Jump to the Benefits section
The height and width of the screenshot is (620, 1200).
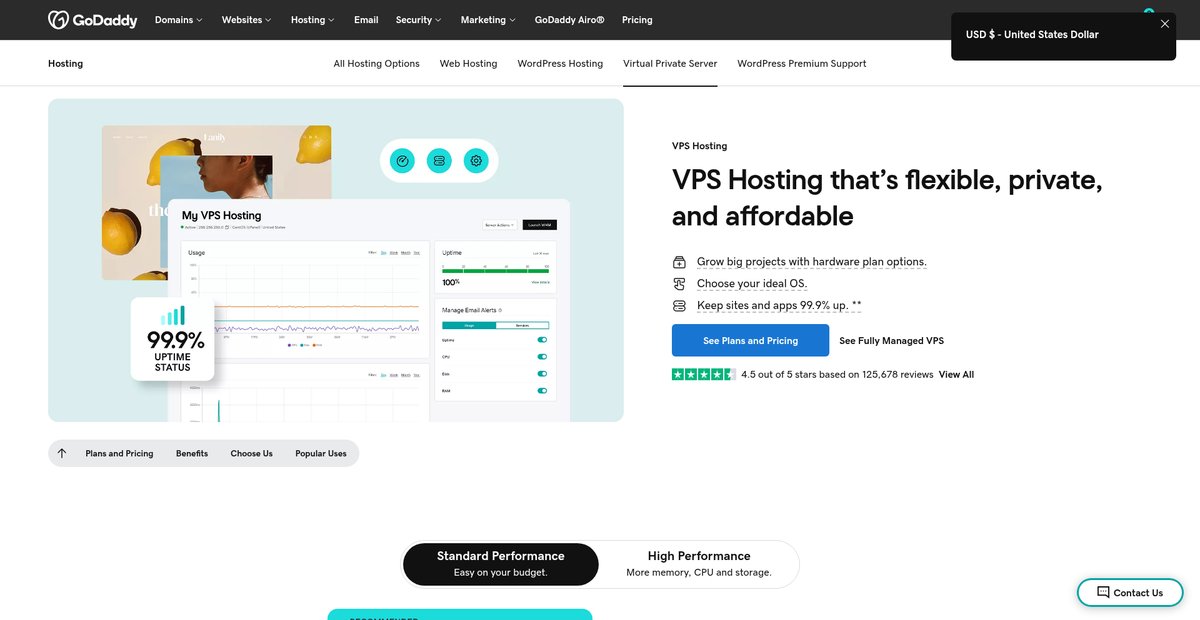(192, 454)
